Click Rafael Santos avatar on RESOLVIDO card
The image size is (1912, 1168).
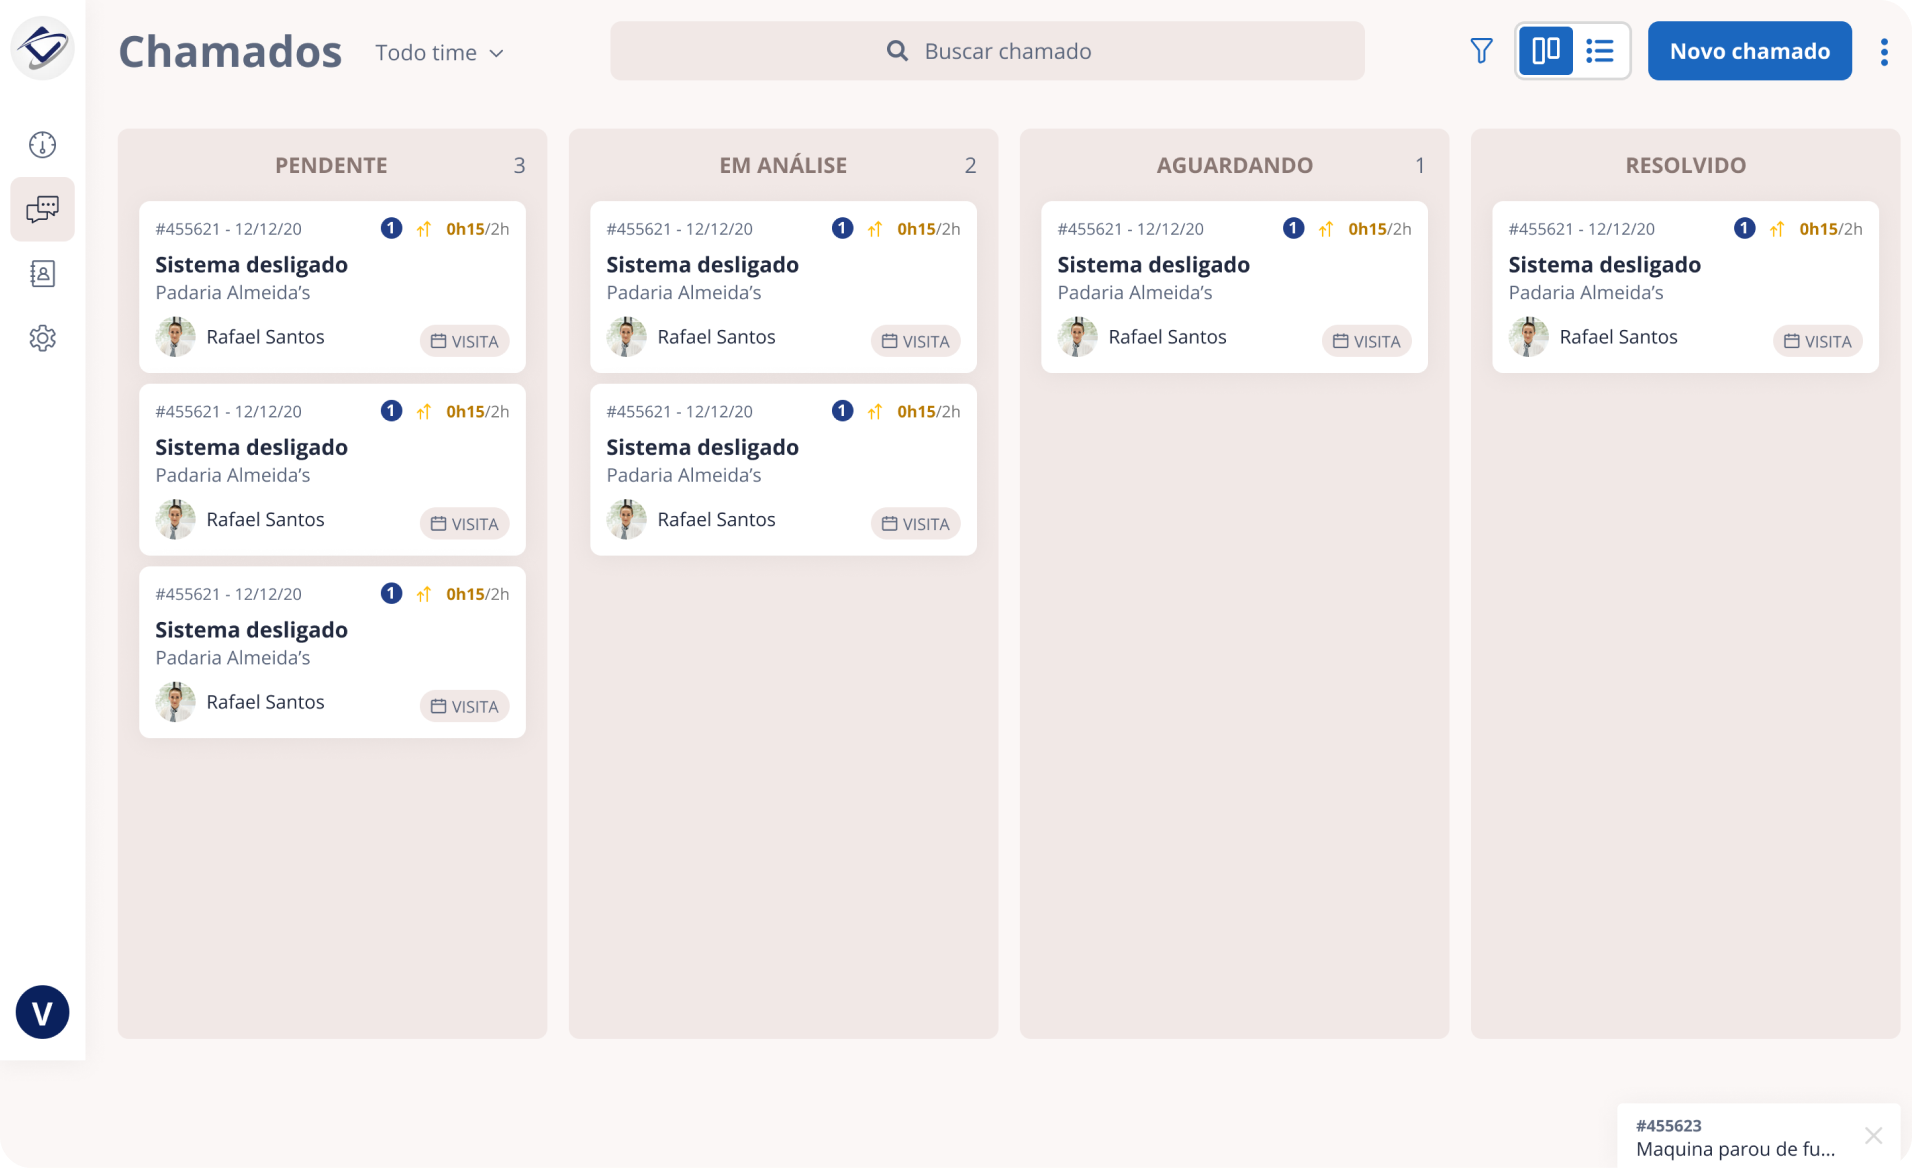1528,337
